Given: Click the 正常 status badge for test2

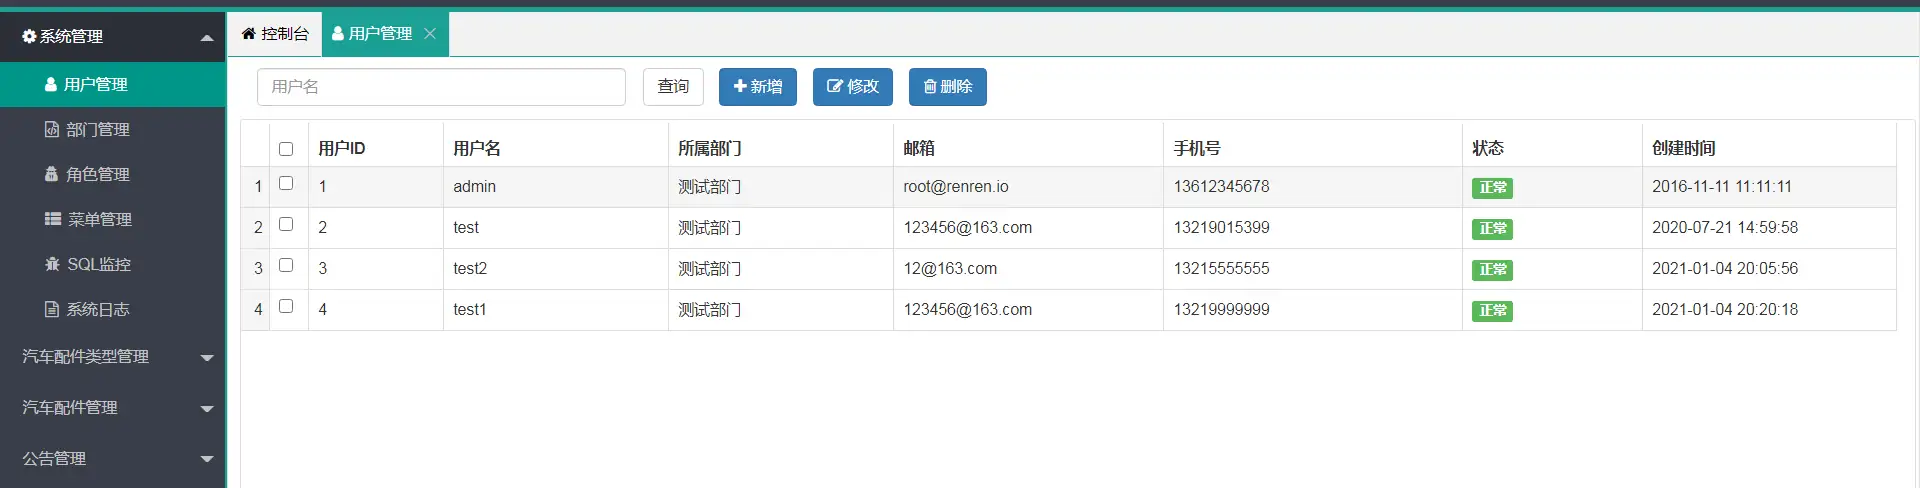Looking at the screenshot, I should coord(1492,270).
